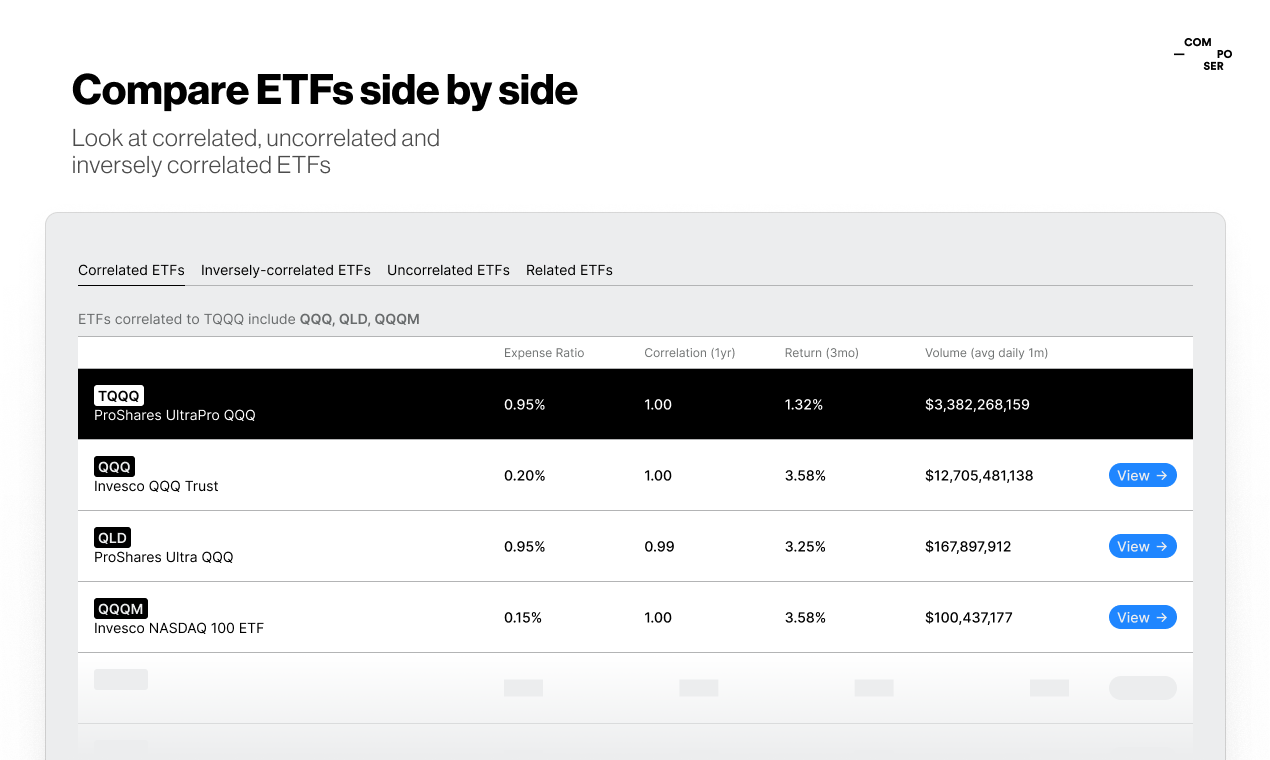Switch to Inversely-correlated ETFs tab

coord(285,270)
